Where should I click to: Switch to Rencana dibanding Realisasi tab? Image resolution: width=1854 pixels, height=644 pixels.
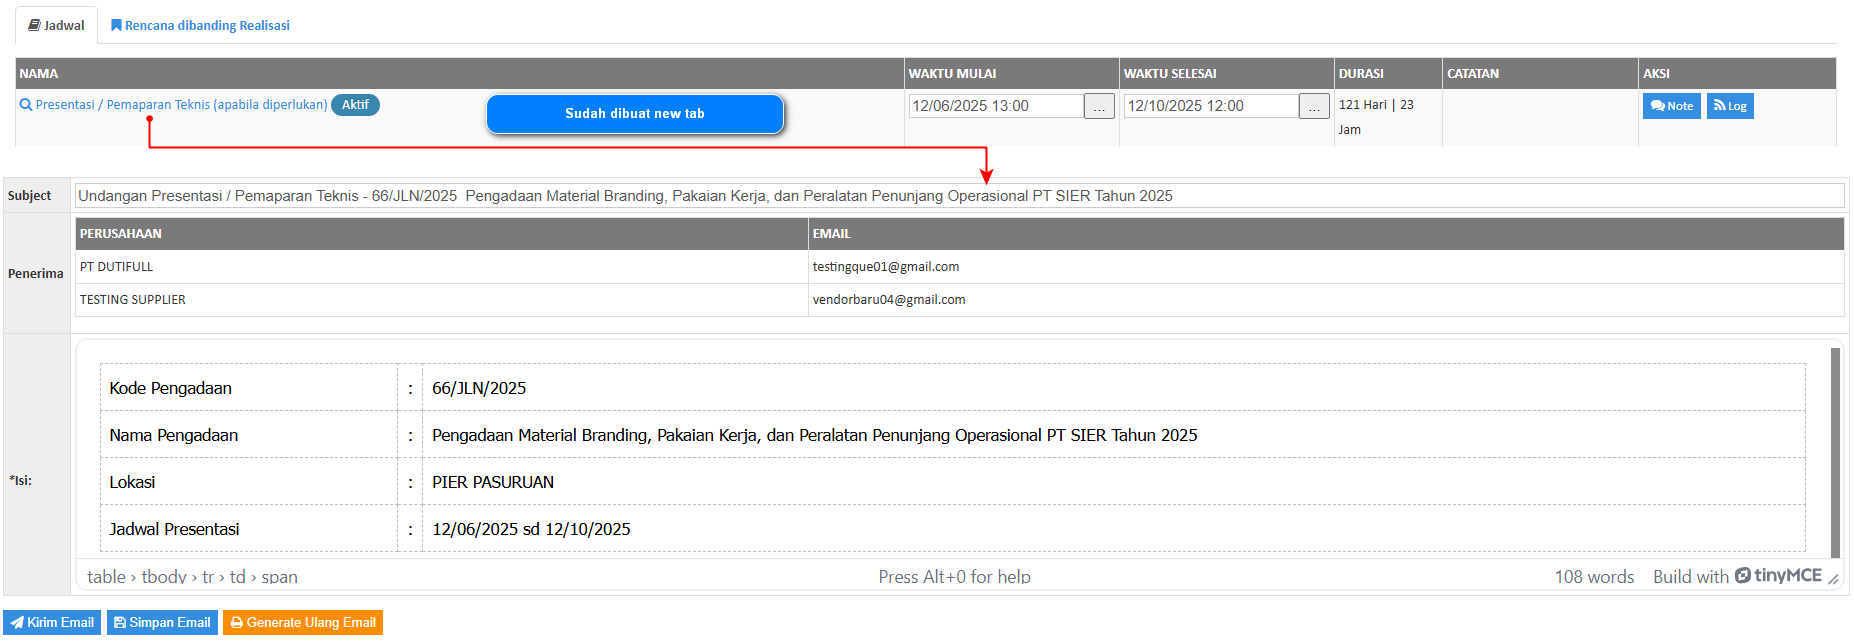(x=200, y=25)
